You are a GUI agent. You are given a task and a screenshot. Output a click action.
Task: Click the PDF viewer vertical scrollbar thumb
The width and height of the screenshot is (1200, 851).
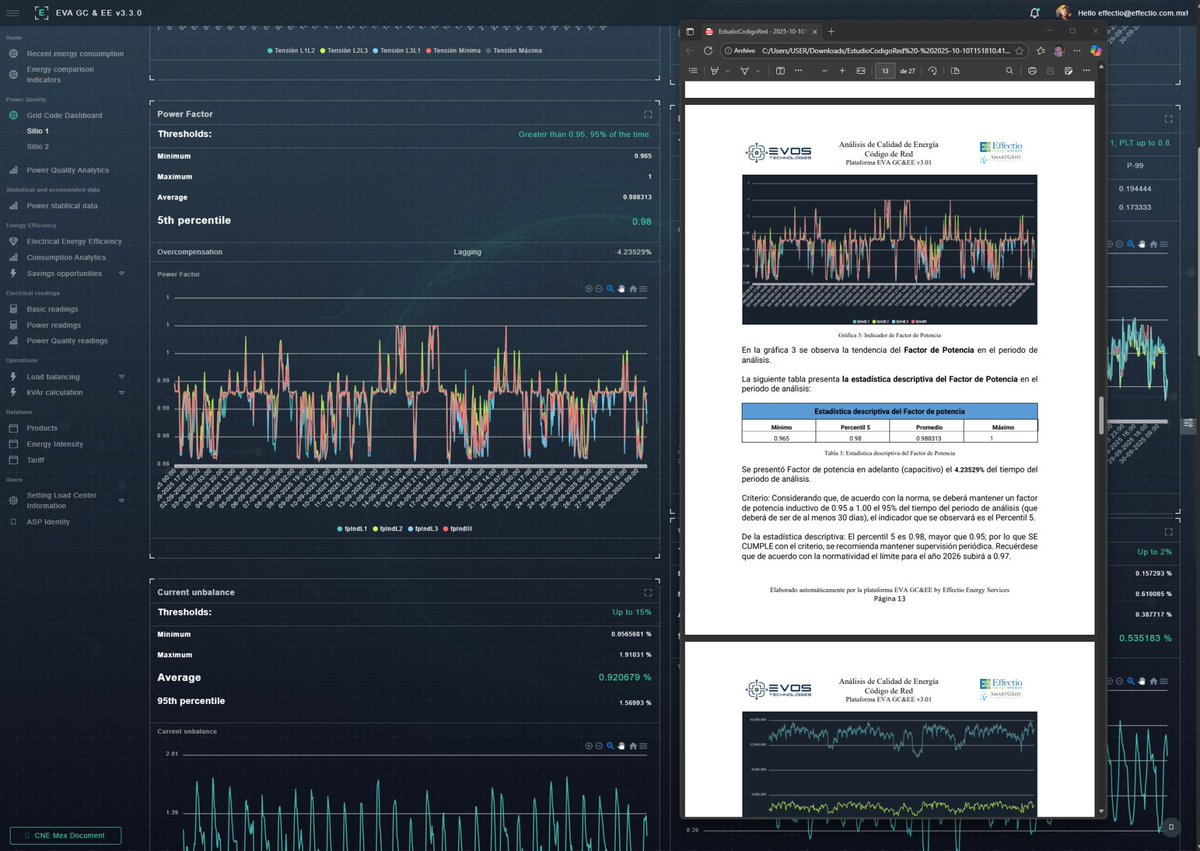[x=1102, y=413]
